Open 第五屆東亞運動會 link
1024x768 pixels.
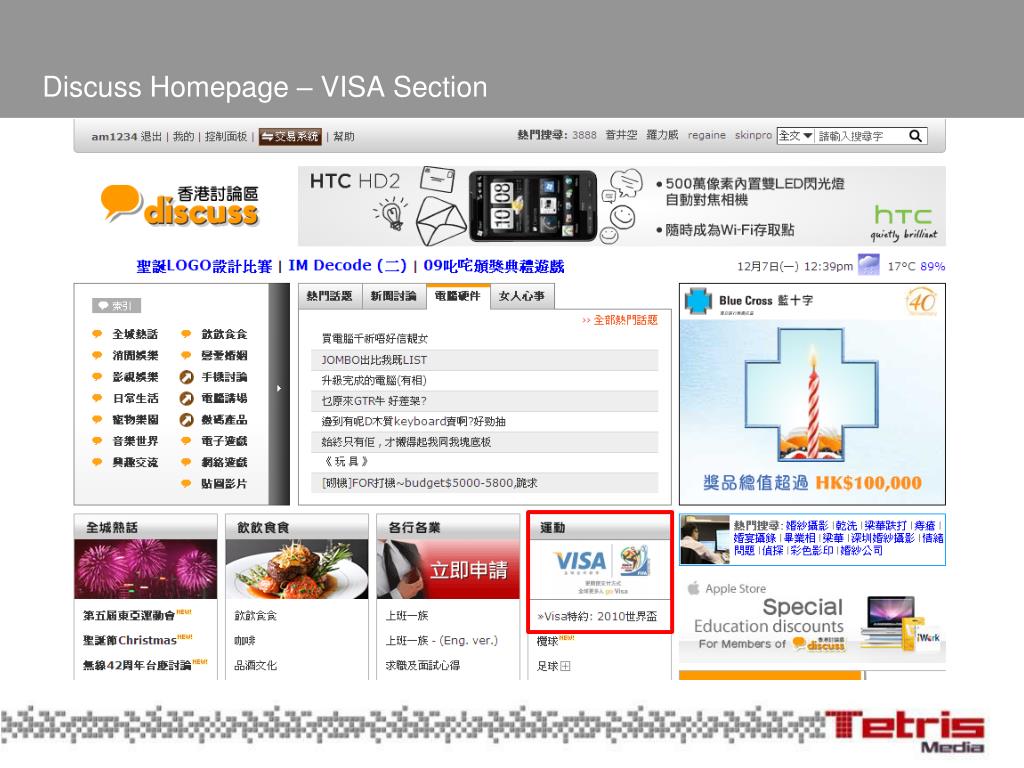coord(129,615)
